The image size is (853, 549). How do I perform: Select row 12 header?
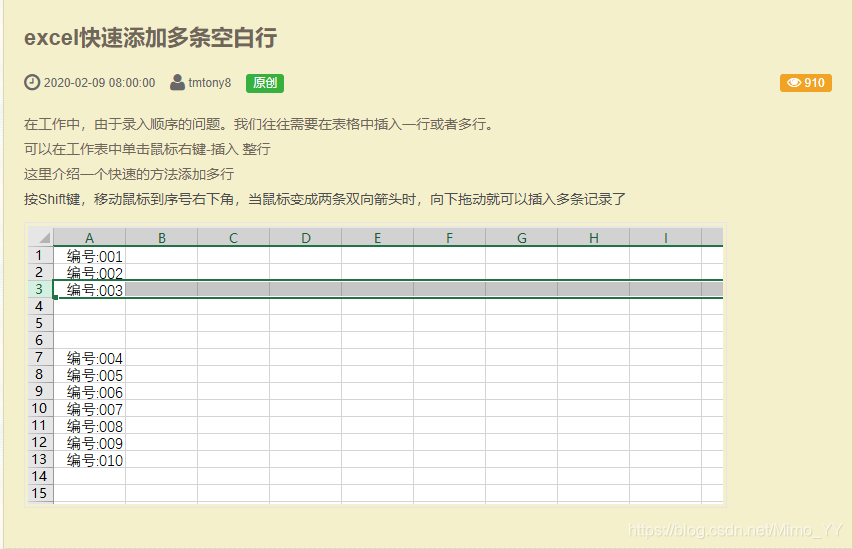click(x=41, y=442)
